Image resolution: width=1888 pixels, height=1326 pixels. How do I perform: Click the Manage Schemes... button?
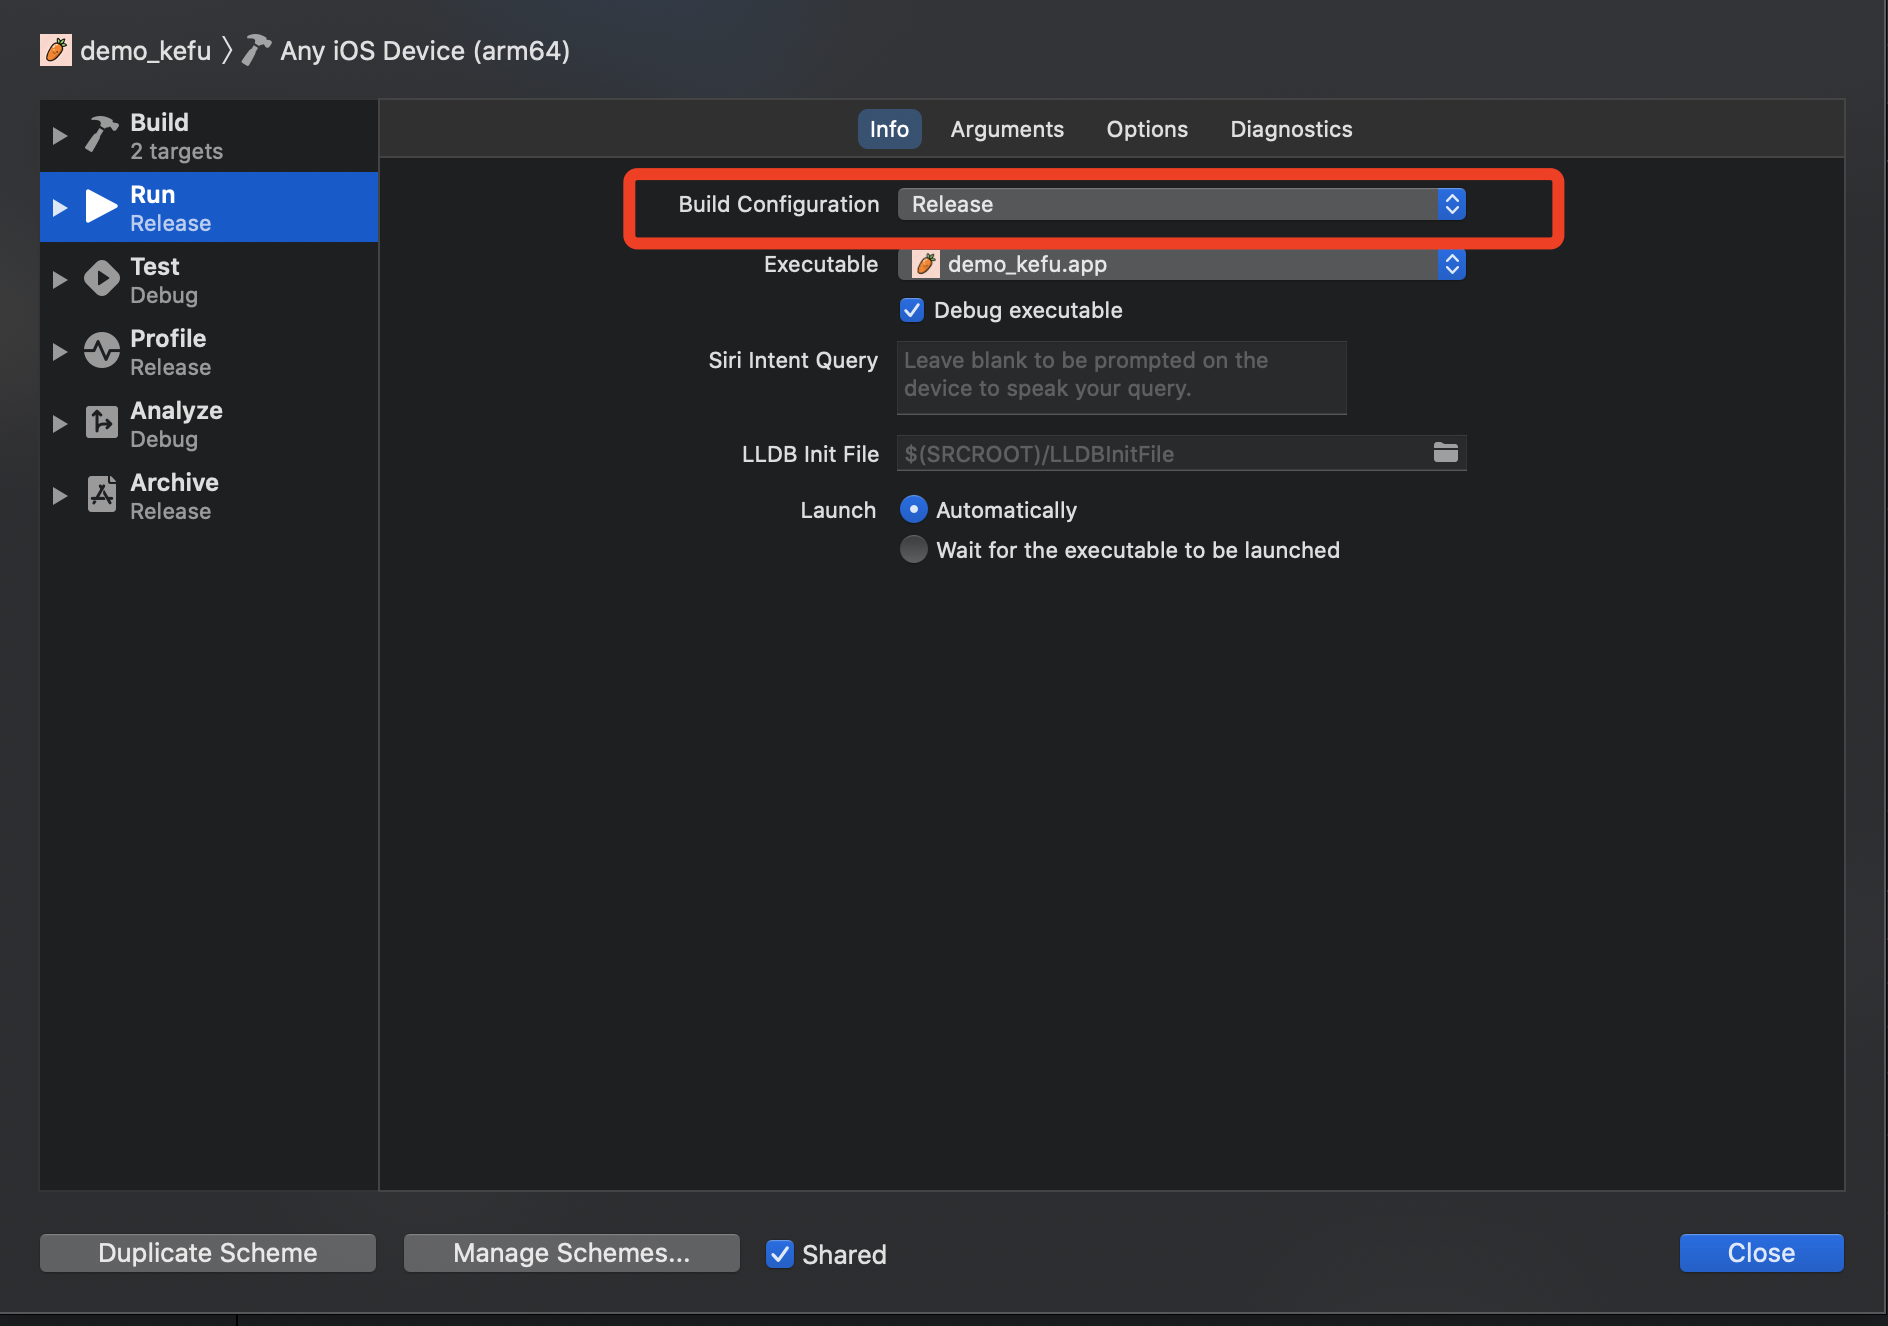(x=572, y=1253)
